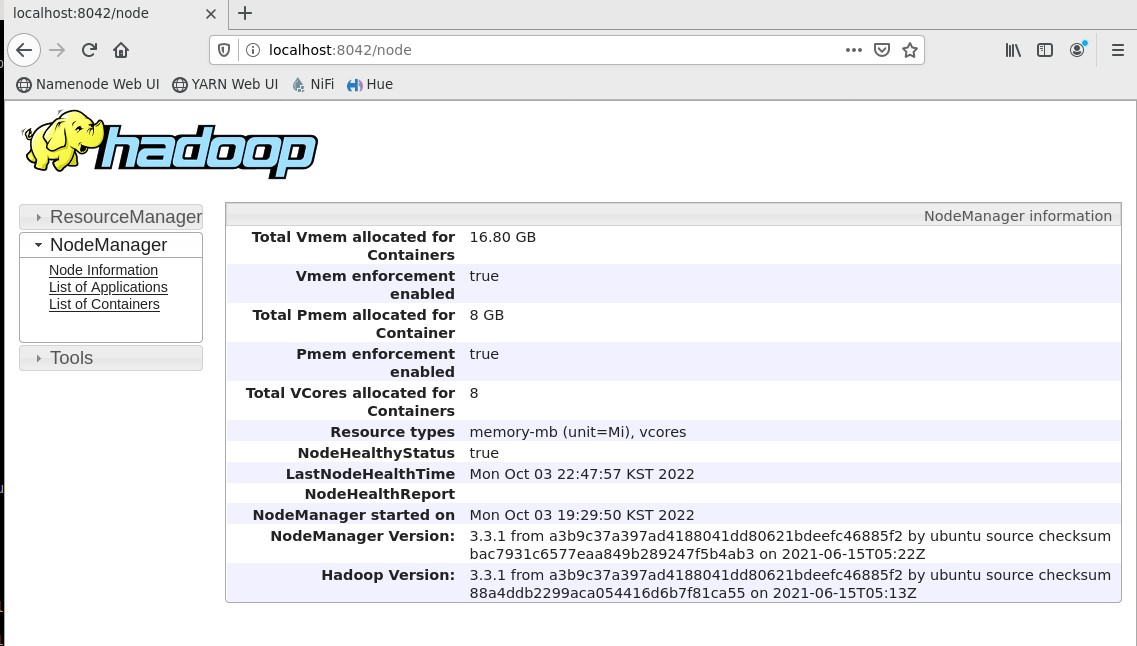Open the List of Containers link
The height and width of the screenshot is (646, 1137).
point(104,305)
